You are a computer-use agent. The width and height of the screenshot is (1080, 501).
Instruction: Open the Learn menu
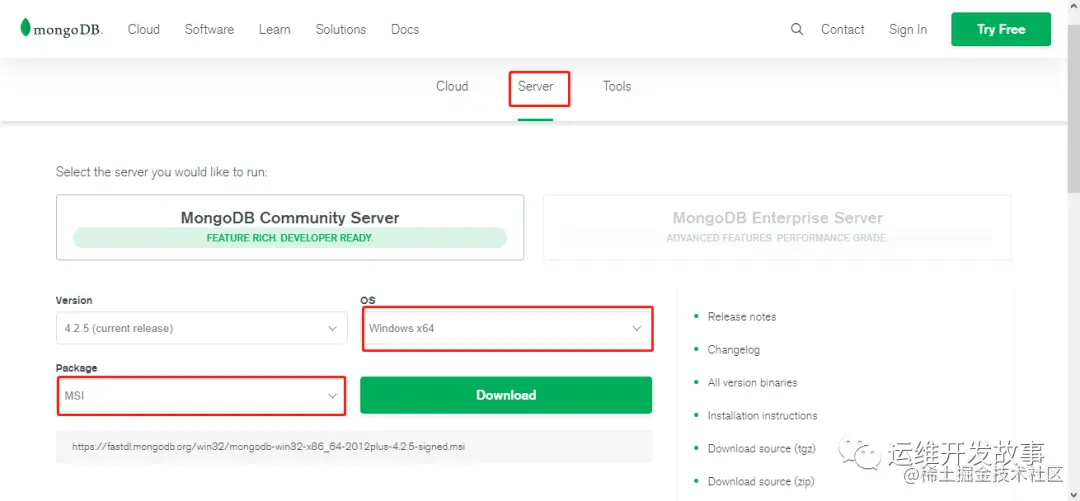[274, 29]
